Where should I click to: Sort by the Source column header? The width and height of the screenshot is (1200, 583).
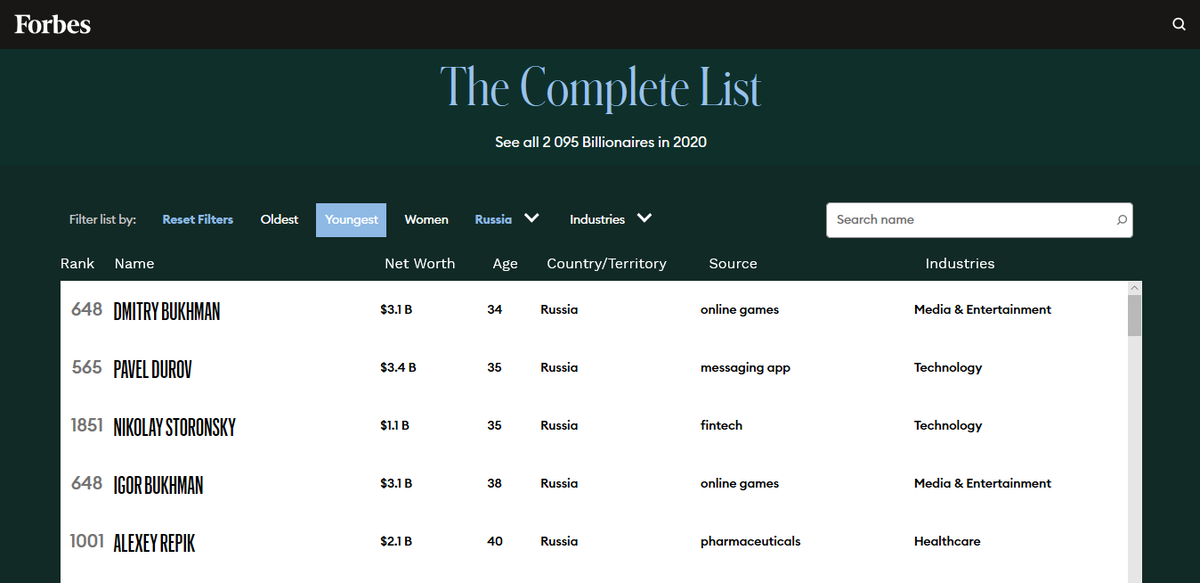(733, 264)
